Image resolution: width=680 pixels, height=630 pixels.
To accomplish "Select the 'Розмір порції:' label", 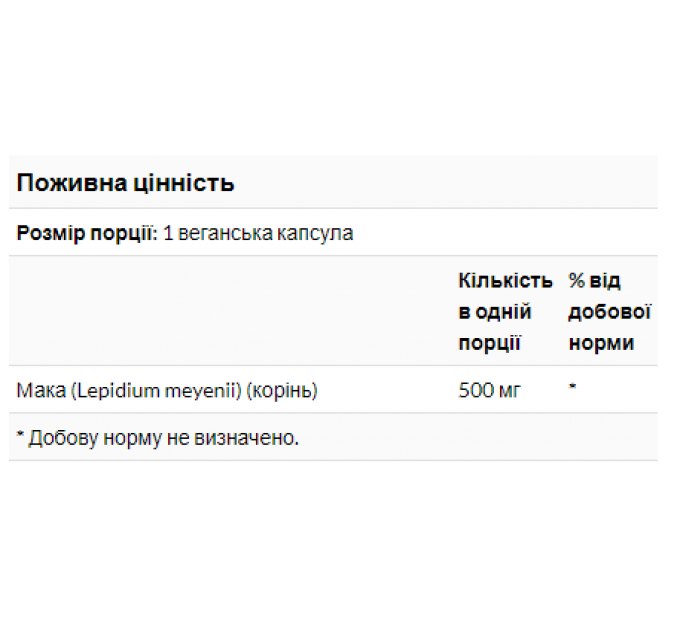I will pos(87,233).
